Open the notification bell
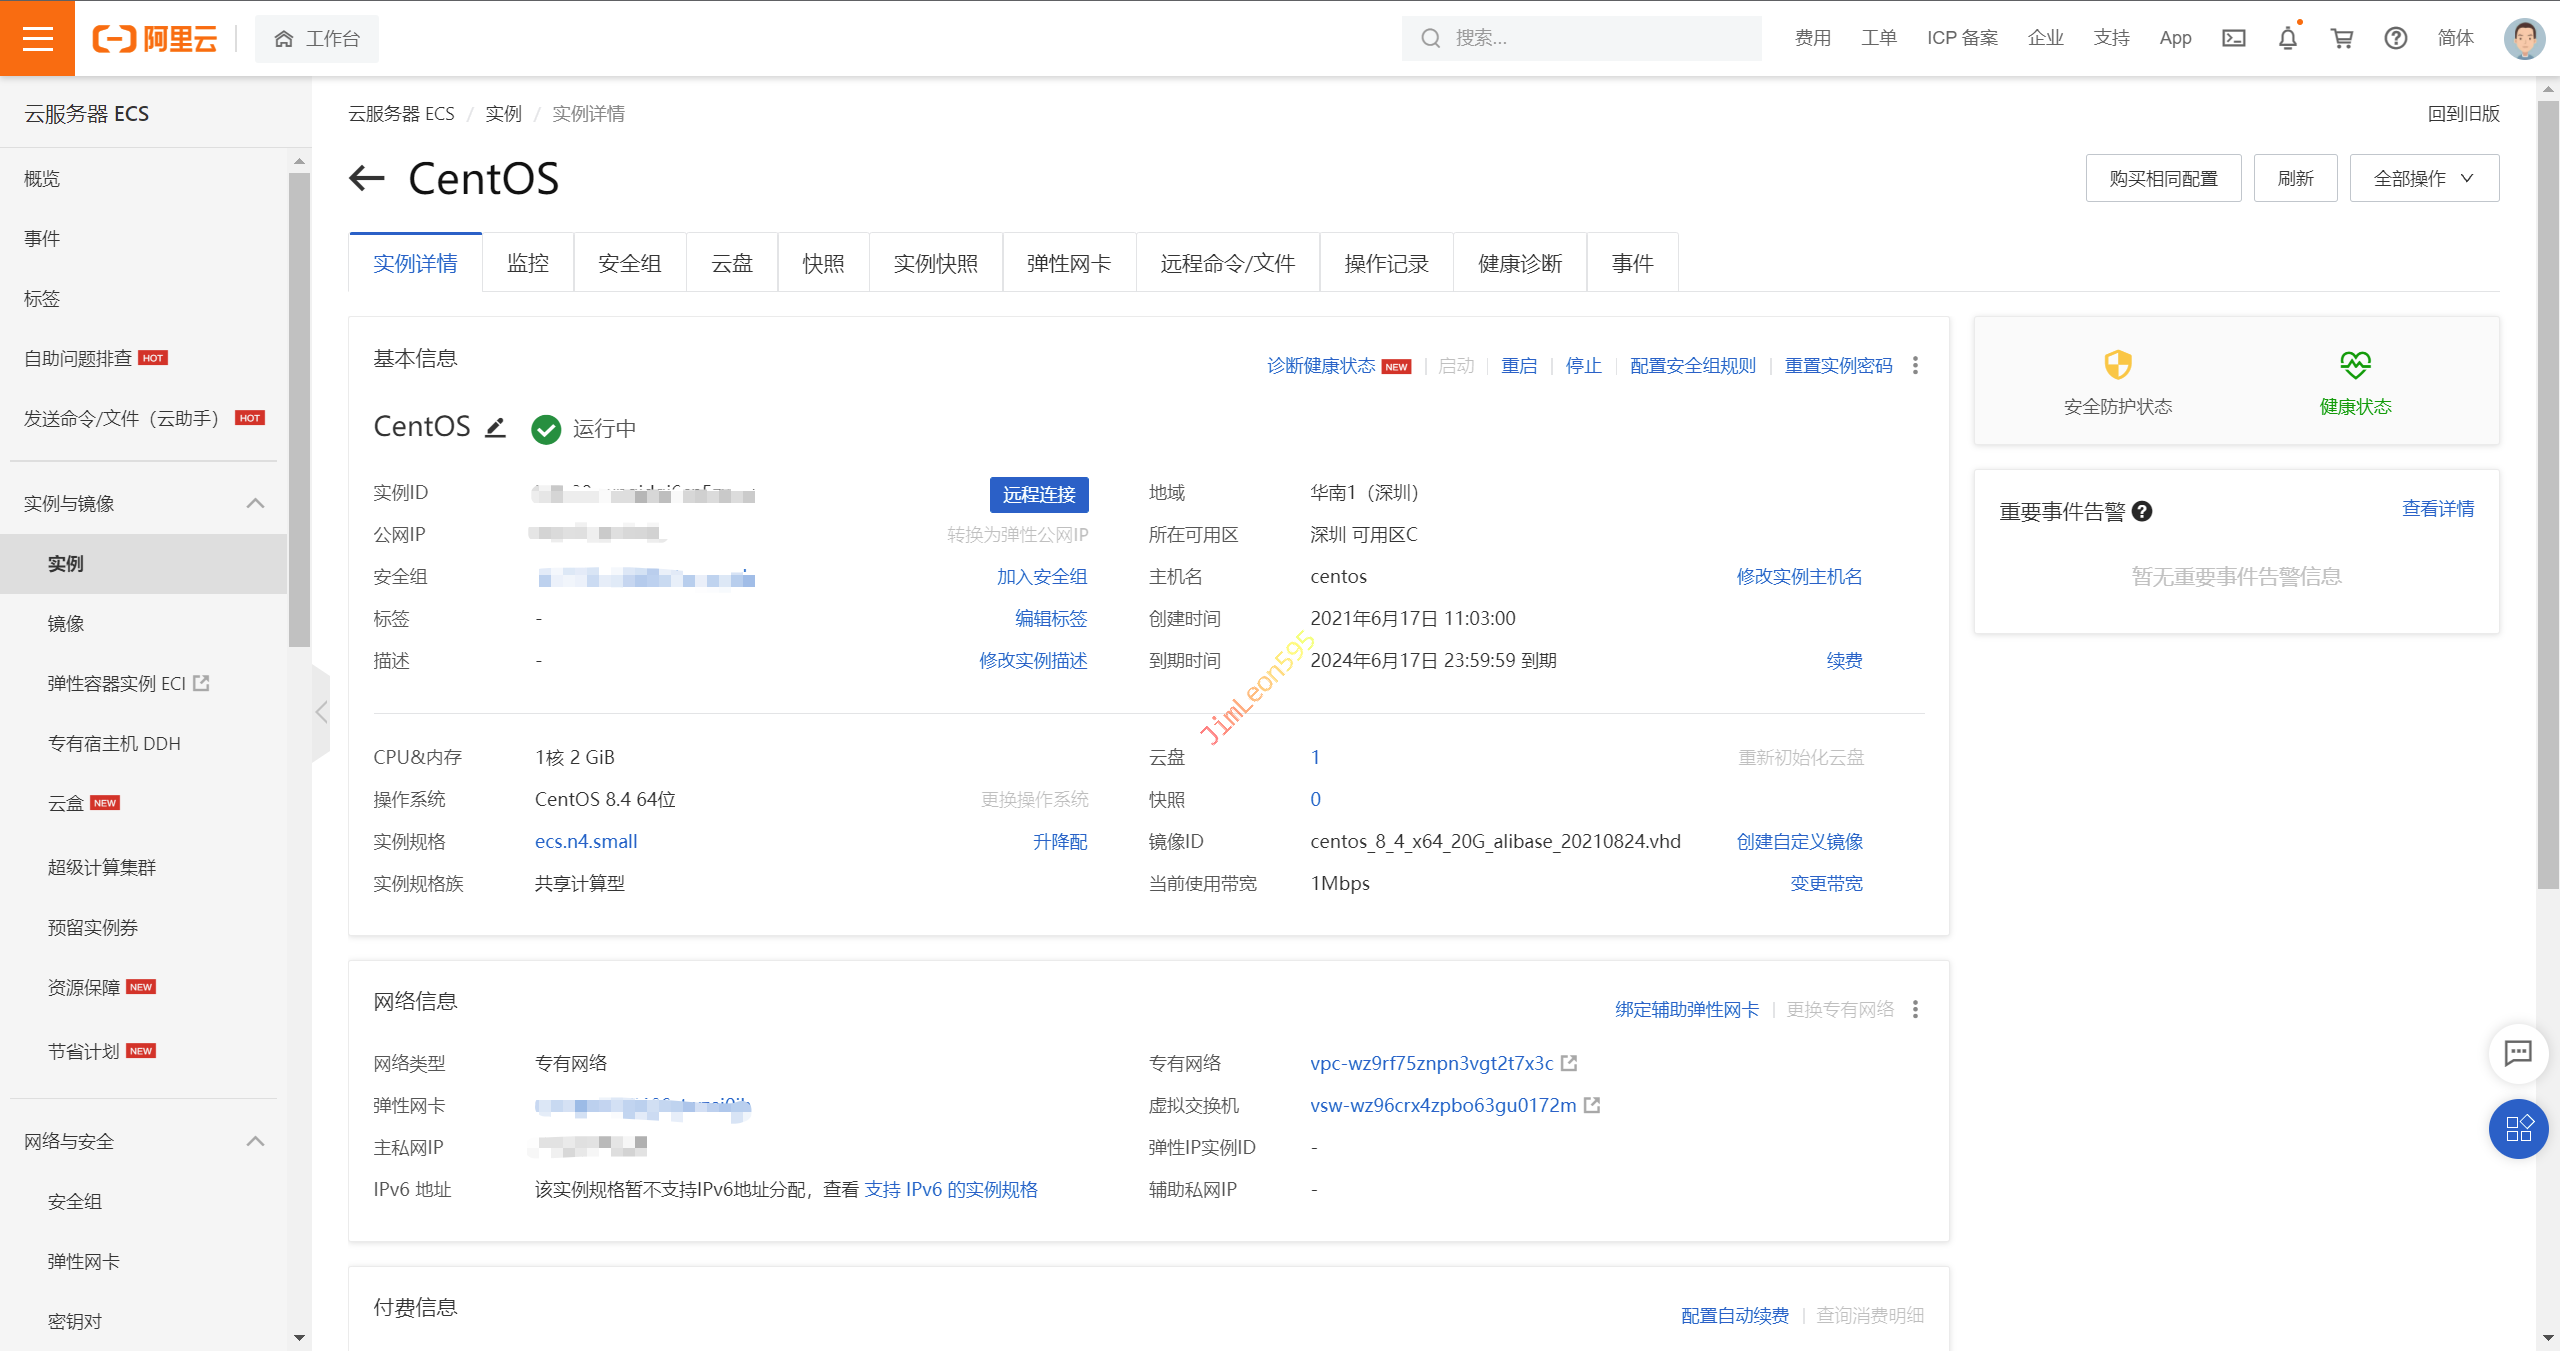Viewport: 2560px width, 1351px height. 2288,38
